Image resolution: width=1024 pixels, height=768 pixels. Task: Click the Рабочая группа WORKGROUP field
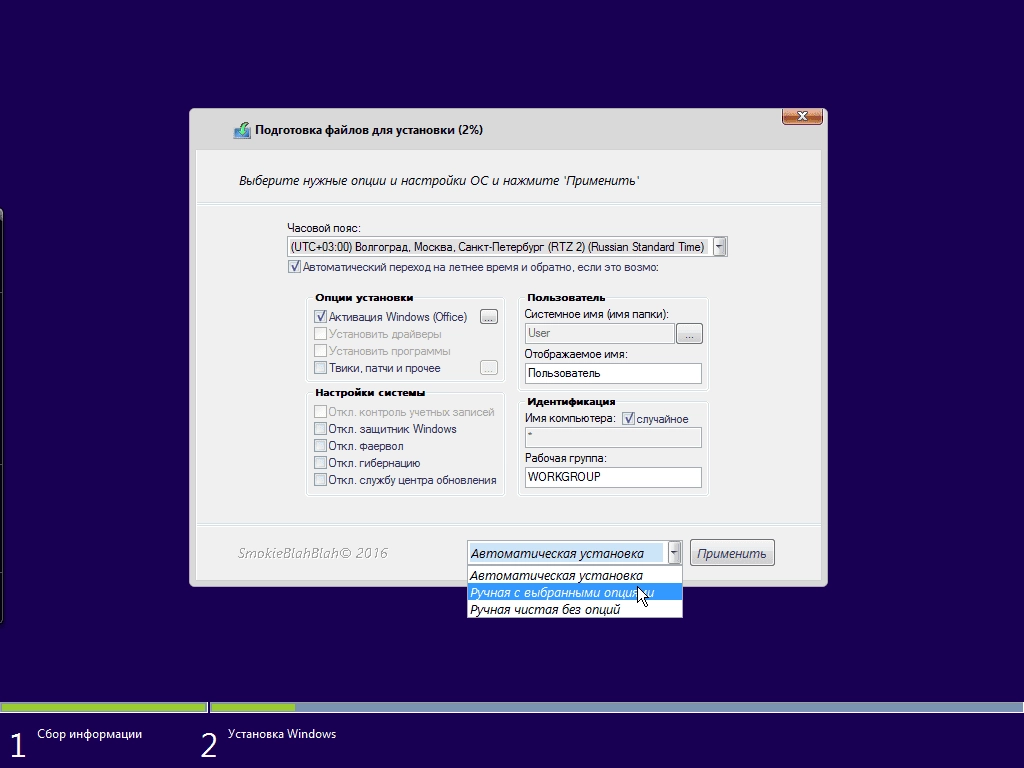[613, 477]
